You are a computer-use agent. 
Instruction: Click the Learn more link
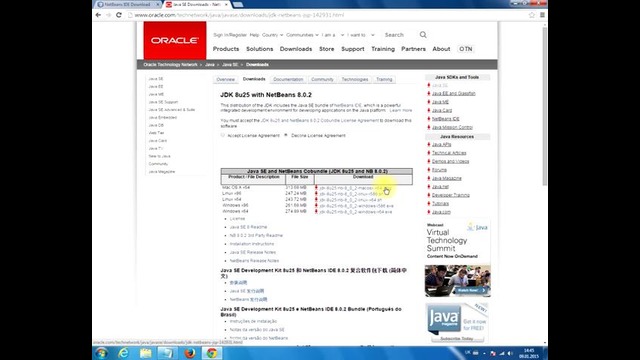click(400, 111)
